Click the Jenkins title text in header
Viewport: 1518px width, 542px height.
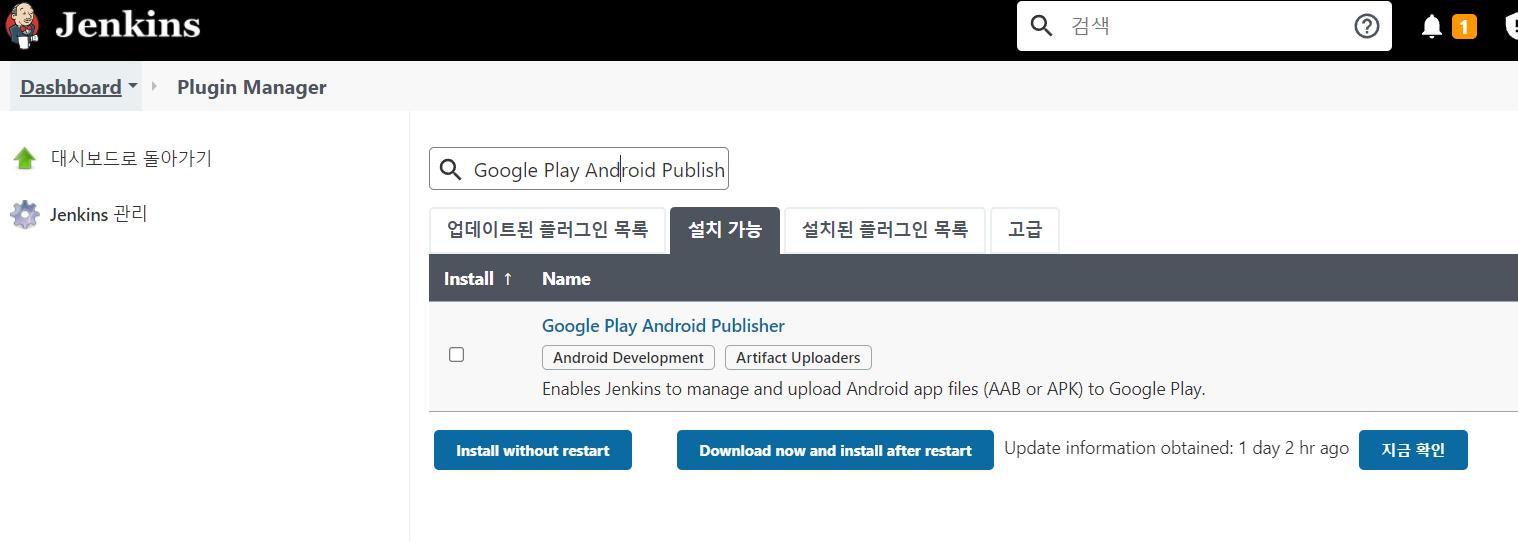tap(128, 25)
